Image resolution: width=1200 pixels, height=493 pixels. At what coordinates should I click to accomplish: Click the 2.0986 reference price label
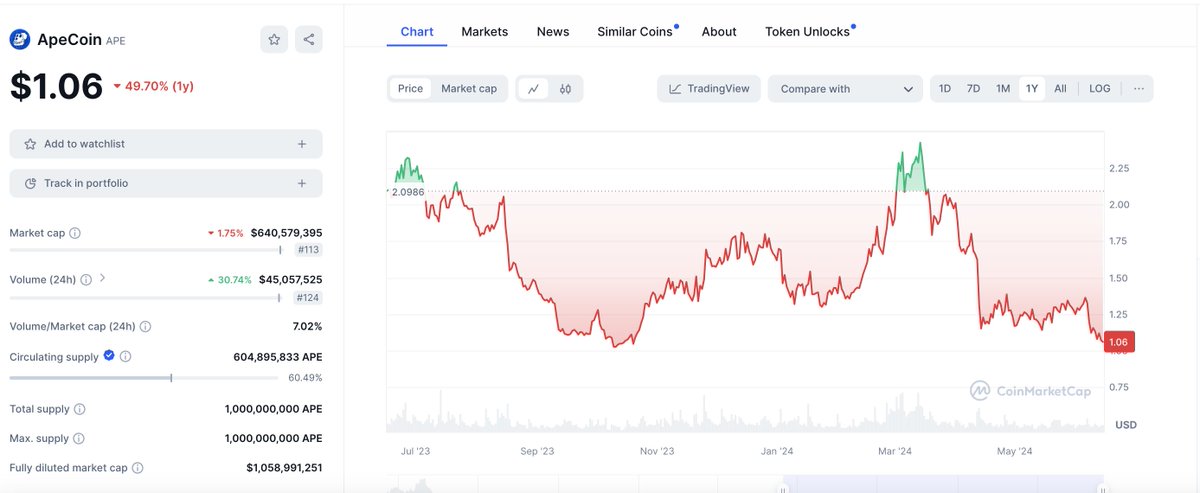406,191
